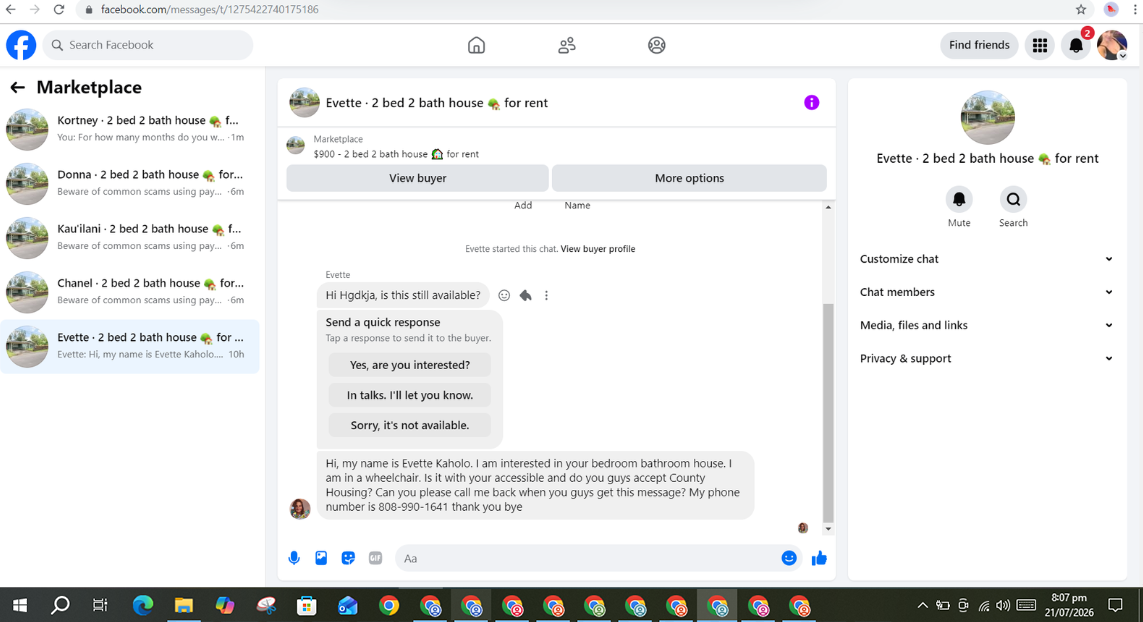Click the Facebook logo icon
Viewport: 1143px width, 622px height.
[x=21, y=45]
